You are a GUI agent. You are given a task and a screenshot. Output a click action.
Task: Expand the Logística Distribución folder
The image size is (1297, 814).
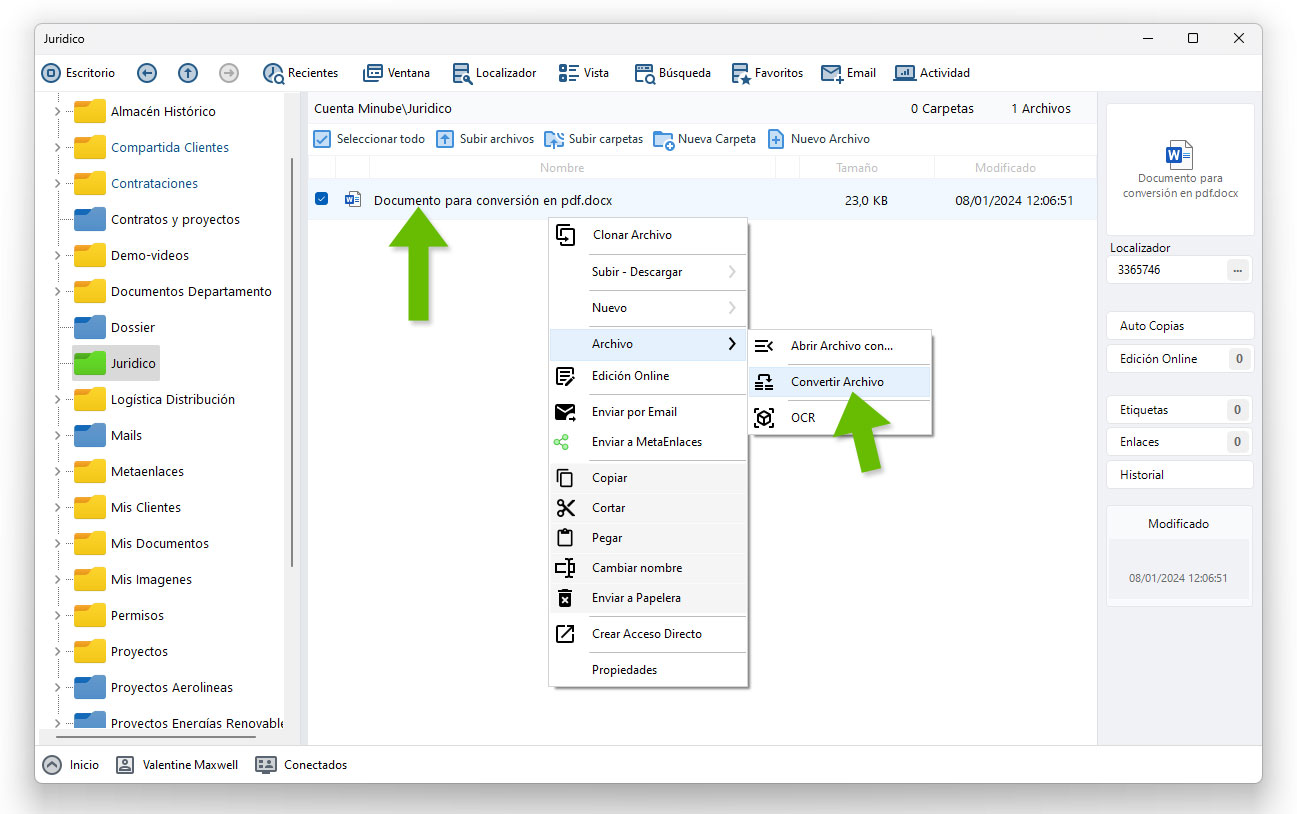point(57,400)
